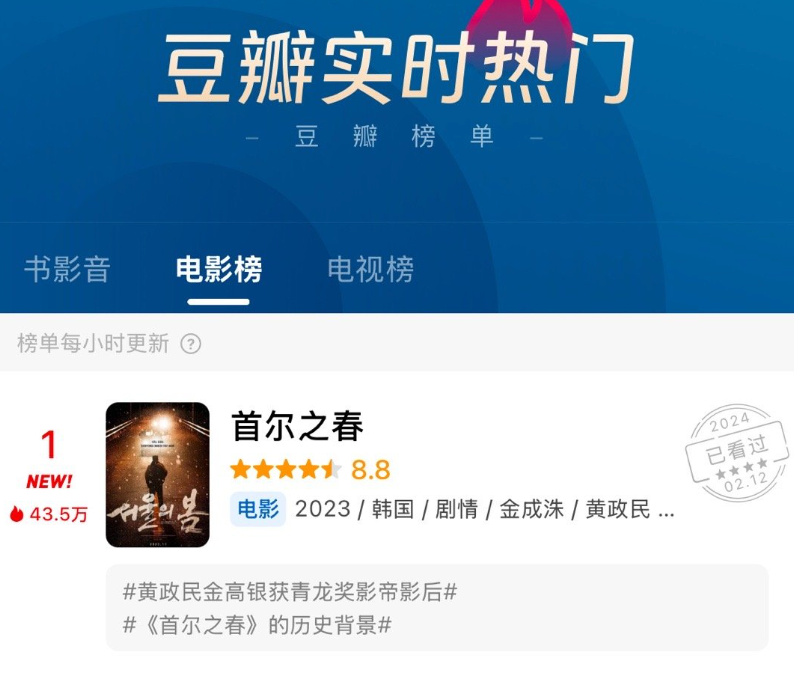The image size is (794, 674).
Task: Switch to the 书影音 tab
Action: pos(67,269)
